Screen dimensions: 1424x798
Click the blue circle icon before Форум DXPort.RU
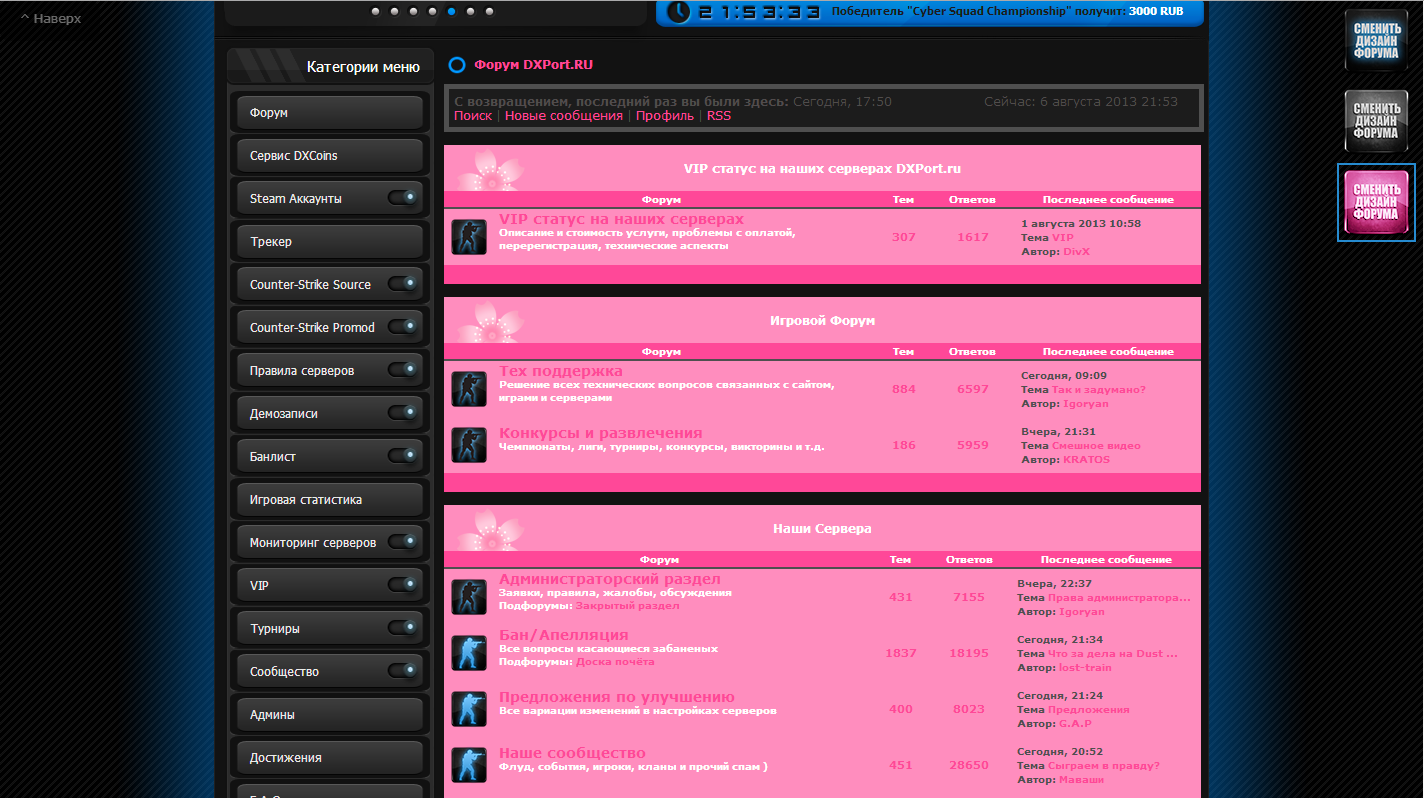coord(457,65)
